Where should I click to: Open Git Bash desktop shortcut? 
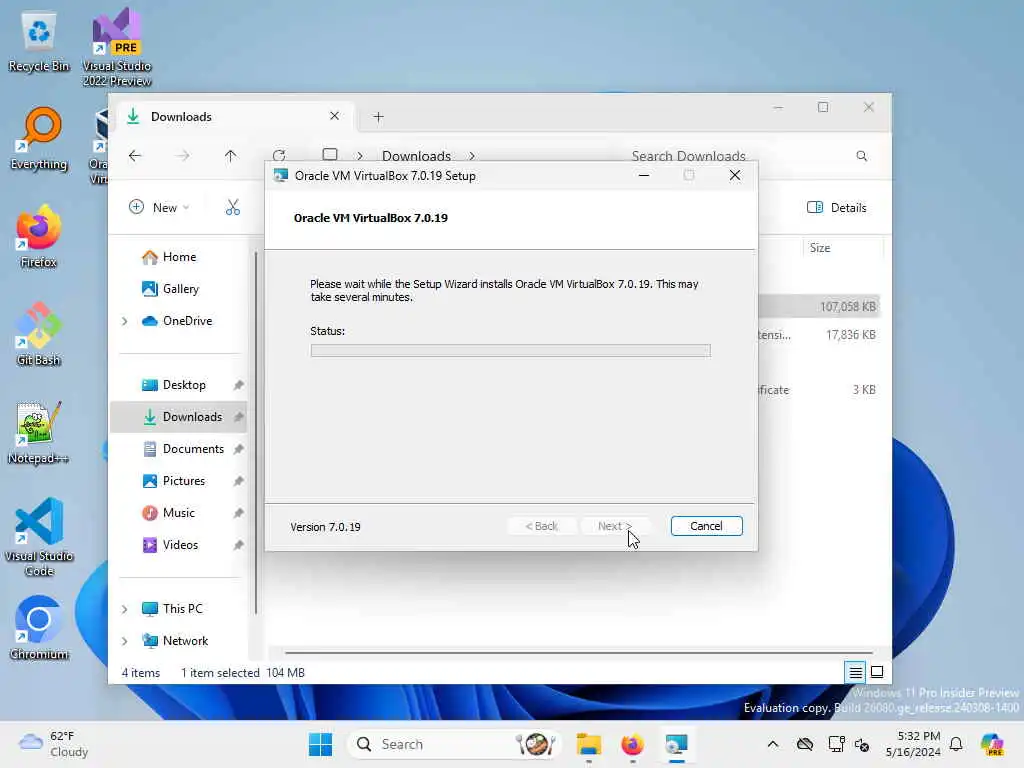(39, 334)
